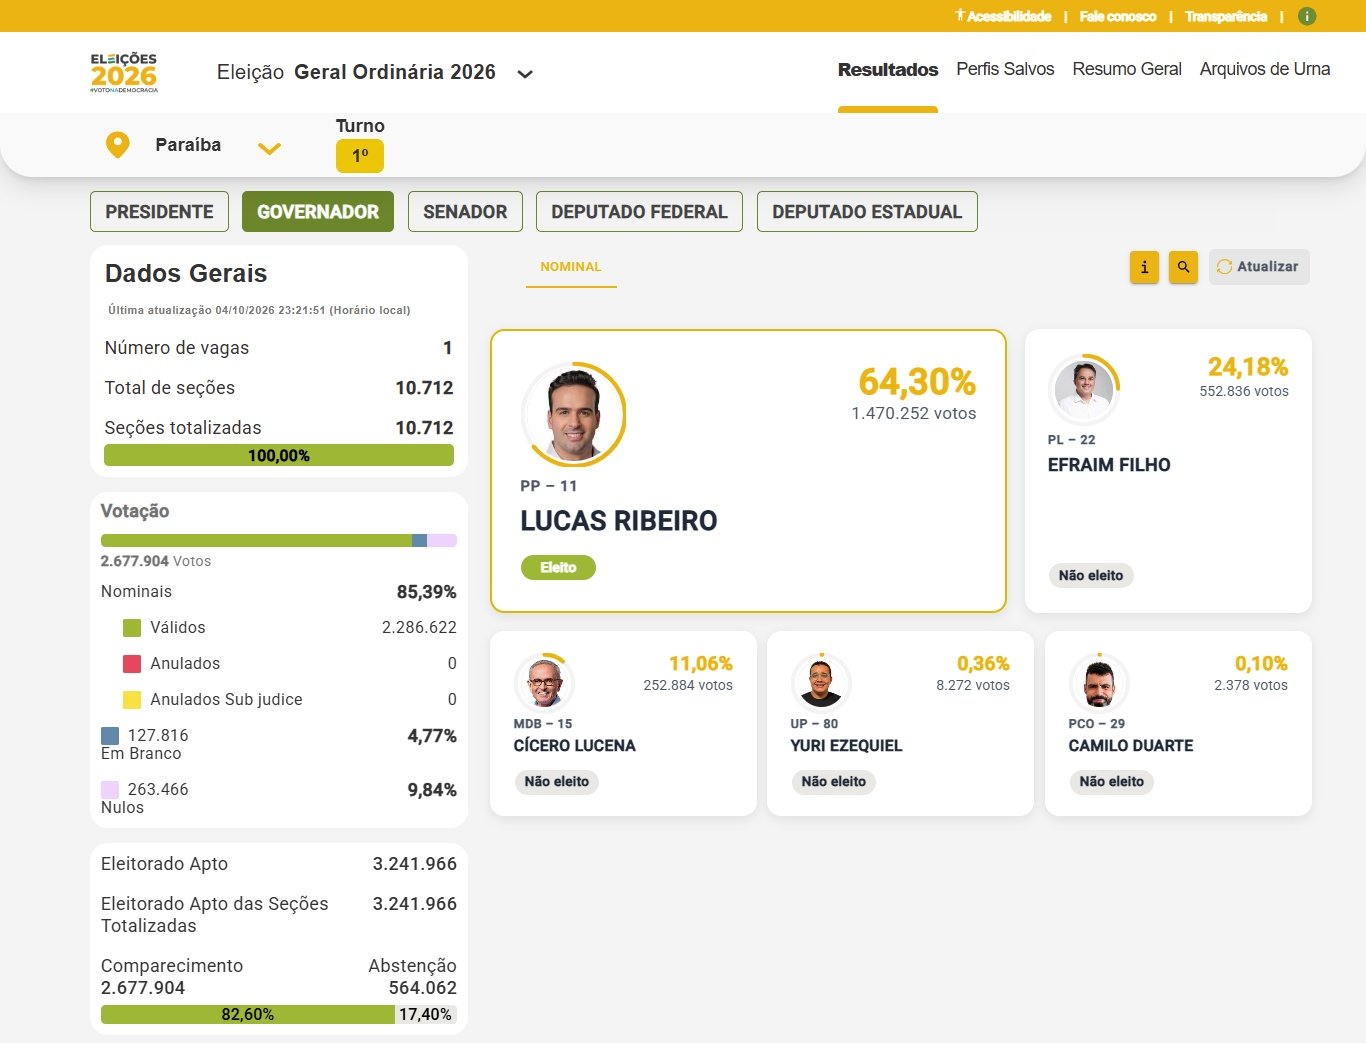Screen dimensions: 1366x1043
Task: Click the yellow Anulados Sub judice swatch
Action: (132, 700)
